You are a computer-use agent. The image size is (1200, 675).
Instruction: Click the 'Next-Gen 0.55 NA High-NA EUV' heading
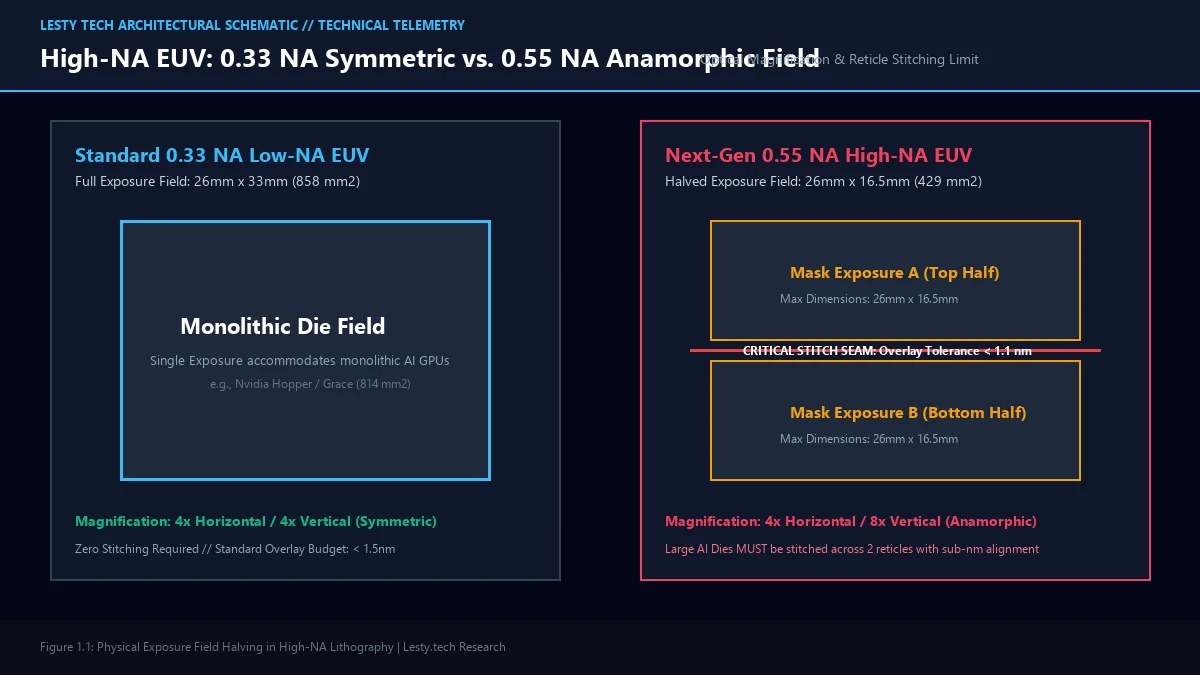(x=818, y=155)
